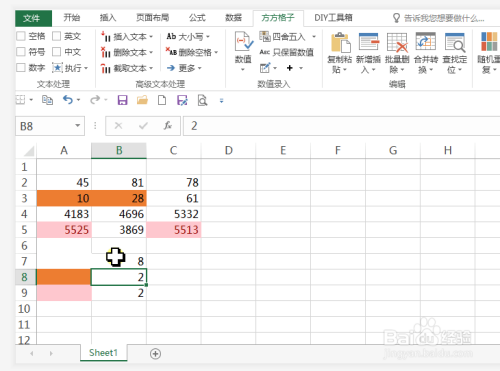The width and height of the screenshot is (500, 371).
Task: Click the select-all triangle corner of the grid
Action: pos(28,151)
